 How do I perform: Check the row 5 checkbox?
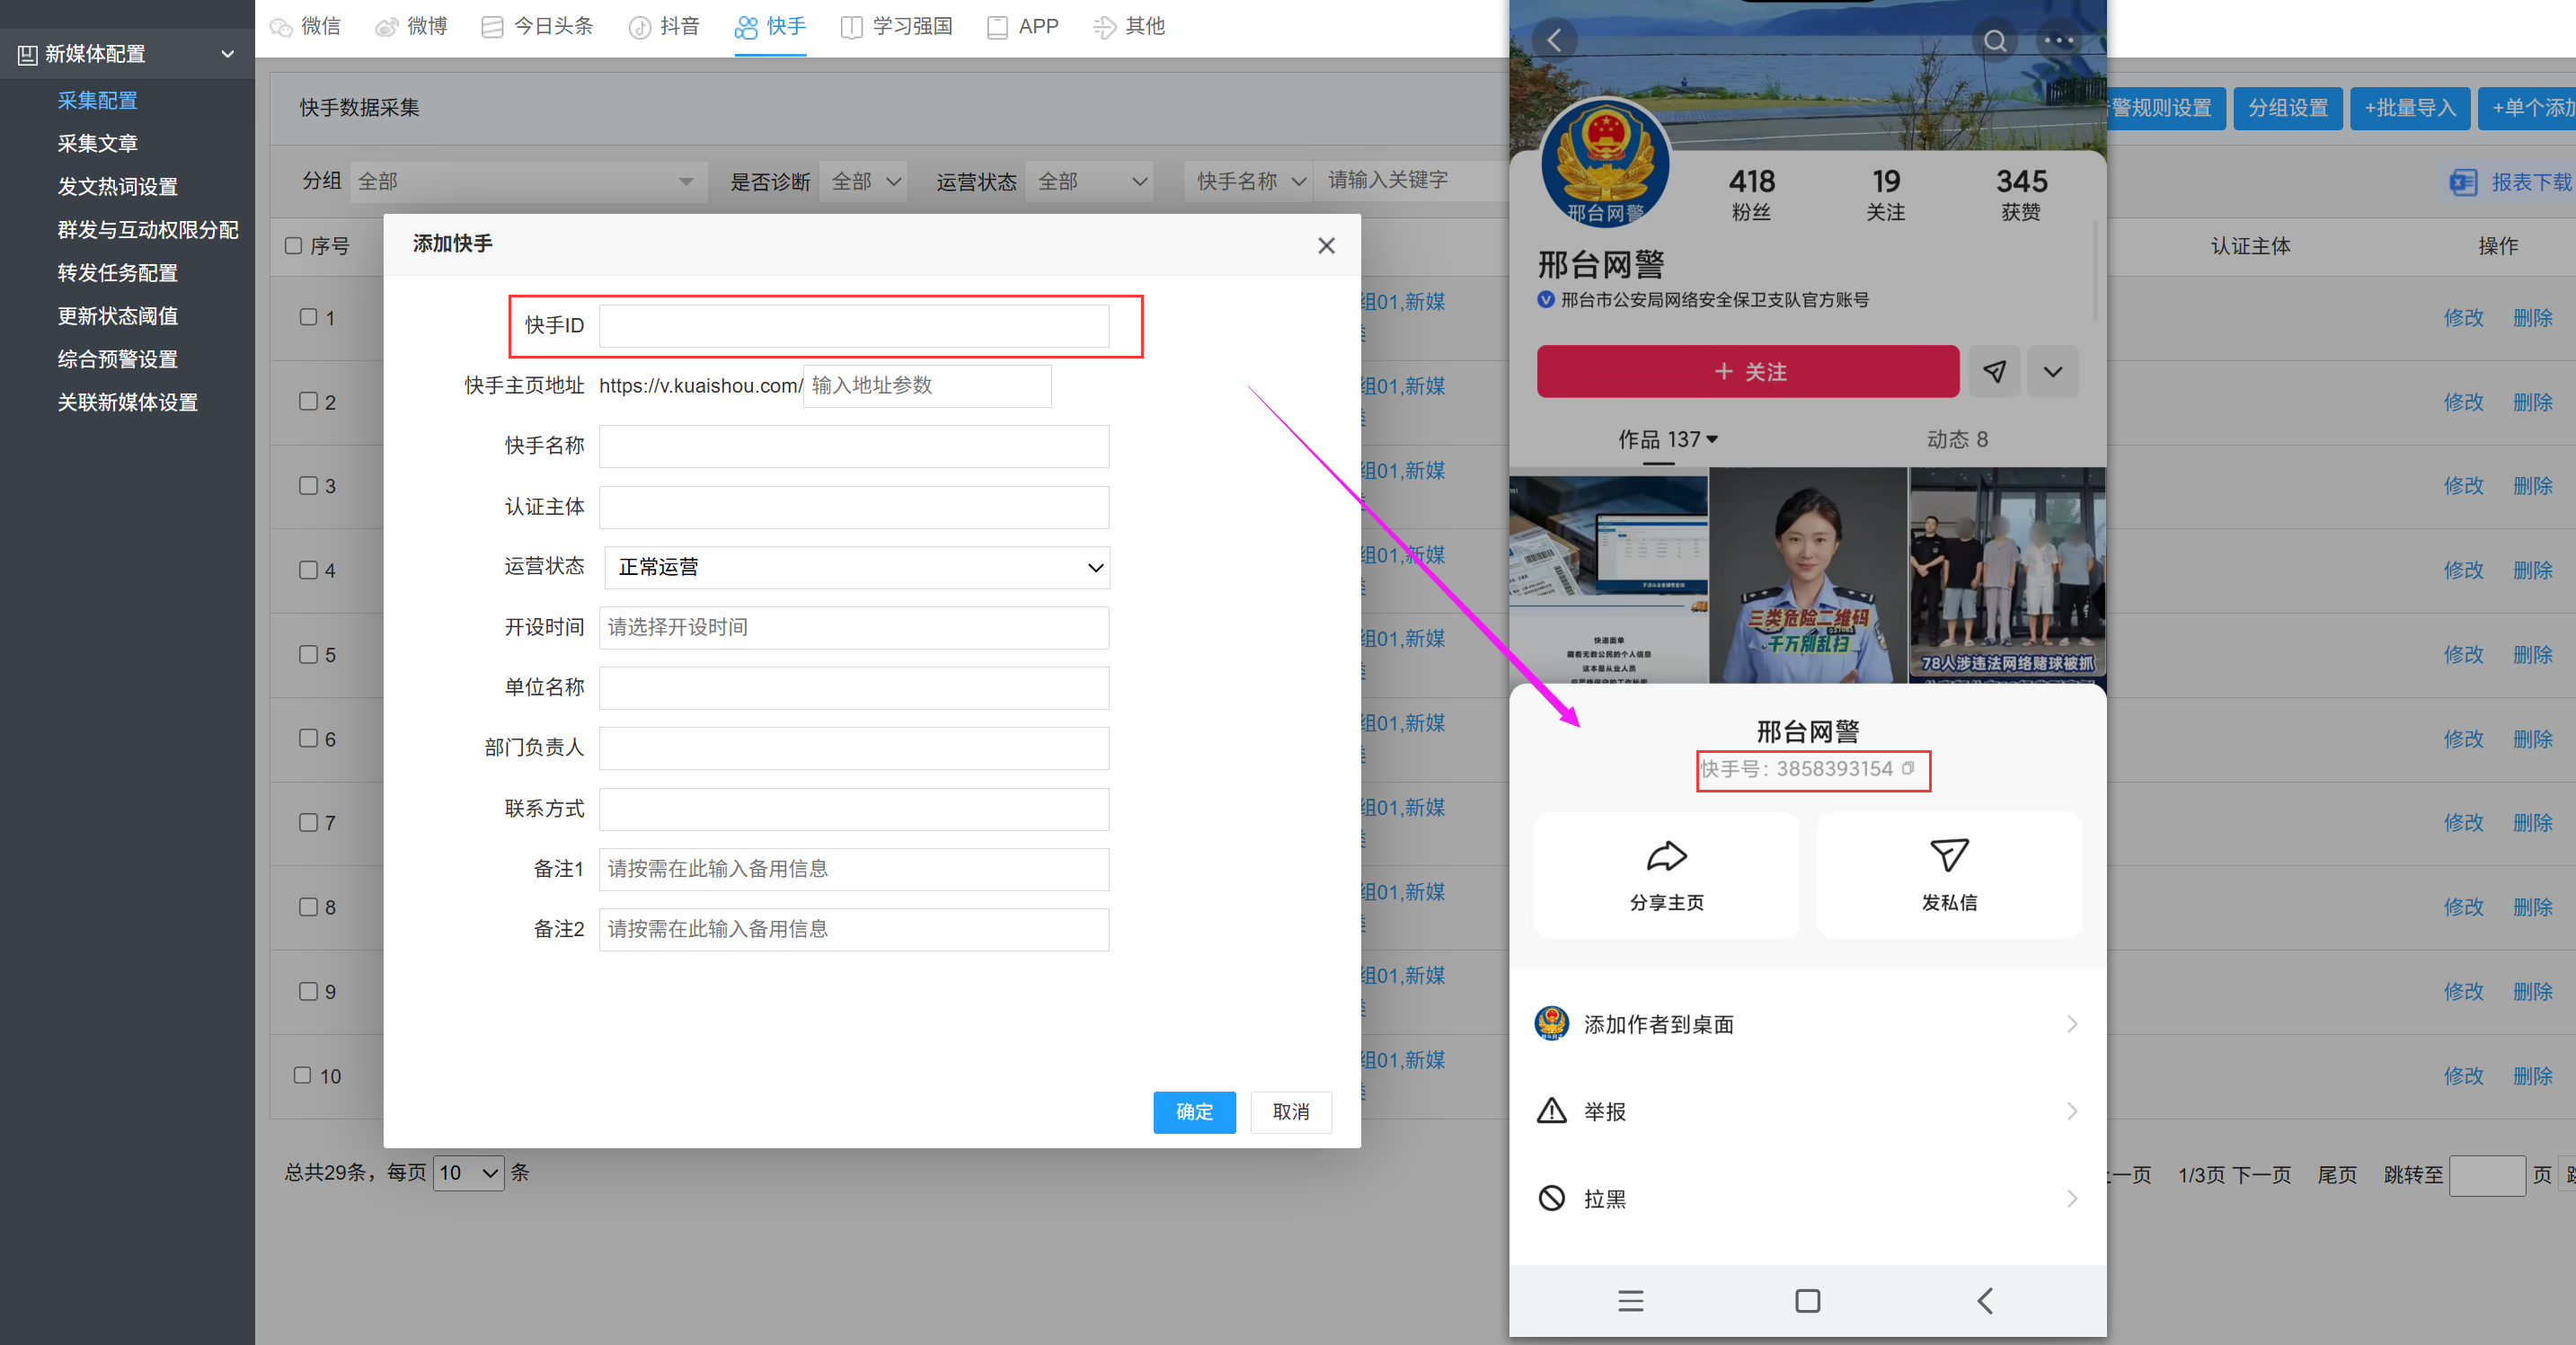[x=309, y=654]
